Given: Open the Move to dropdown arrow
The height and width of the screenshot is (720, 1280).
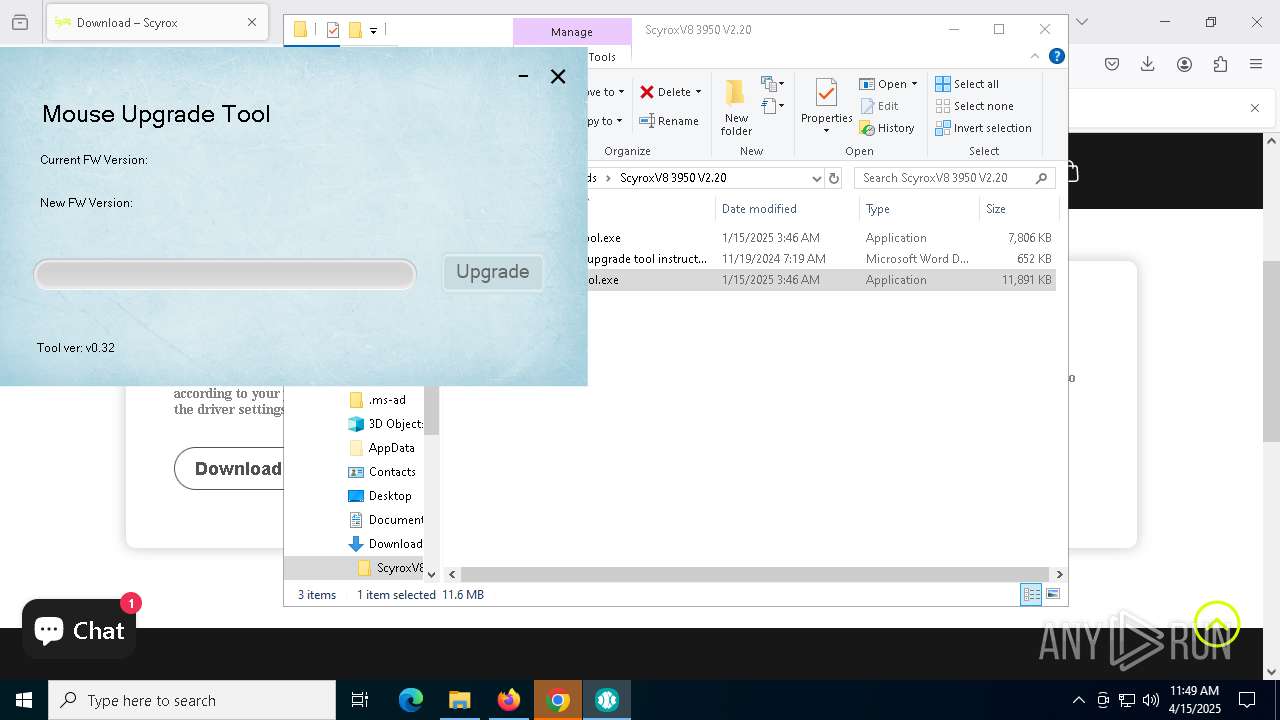Looking at the screenshot, I should (621, 92).
